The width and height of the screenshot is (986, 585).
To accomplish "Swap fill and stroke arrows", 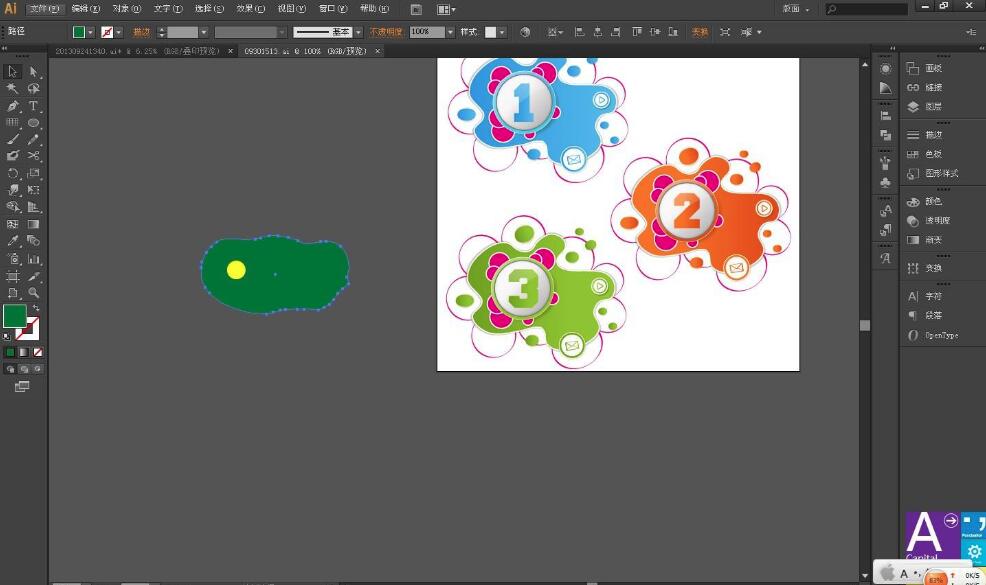I will [36, 308].
